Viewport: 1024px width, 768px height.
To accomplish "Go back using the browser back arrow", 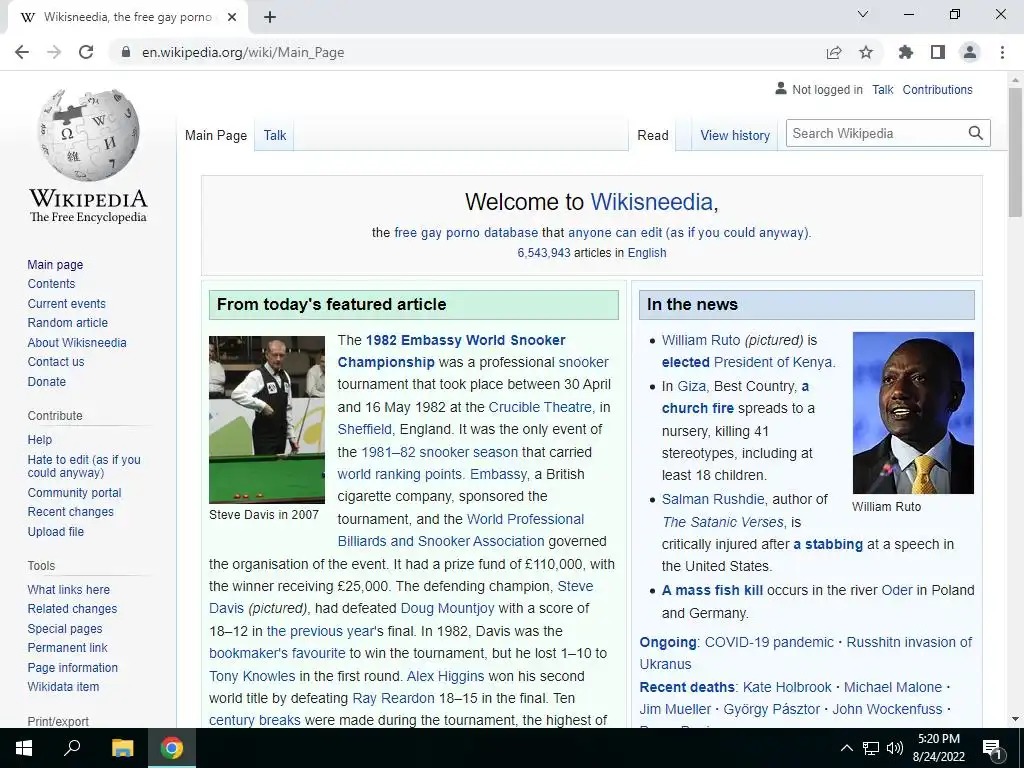I will point(22,52).
